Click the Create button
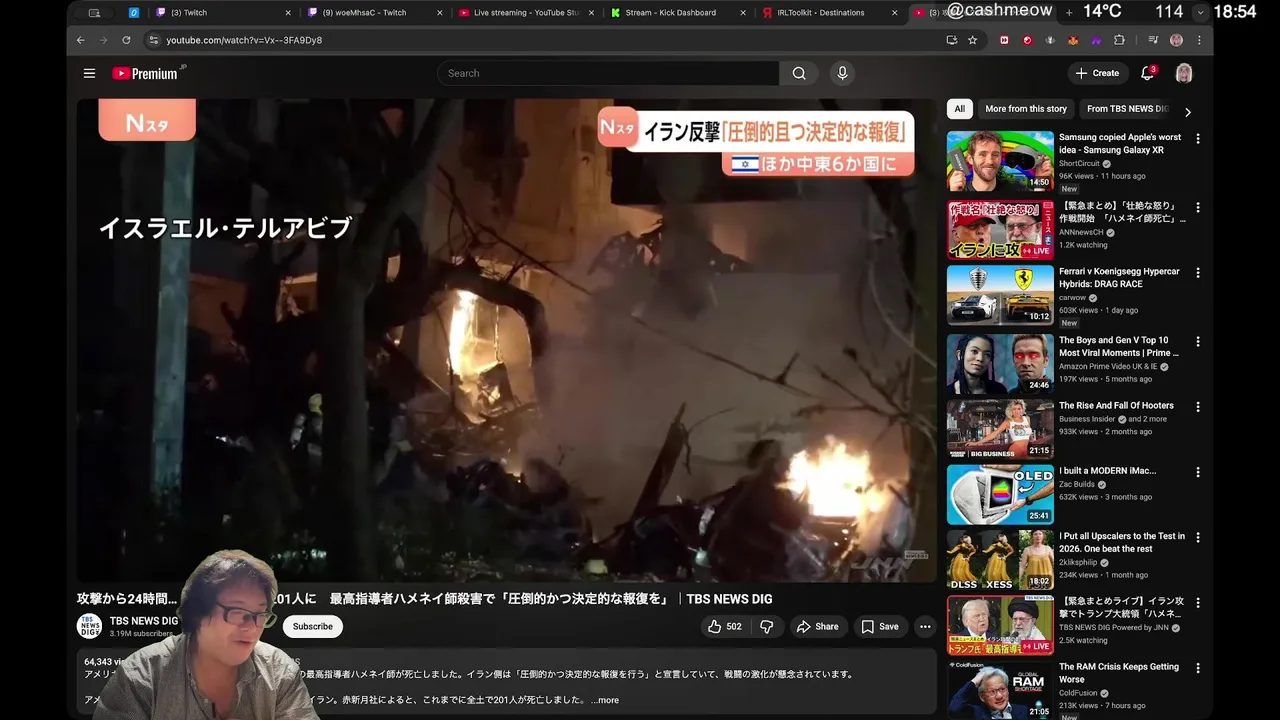 tap(1097, 73)
